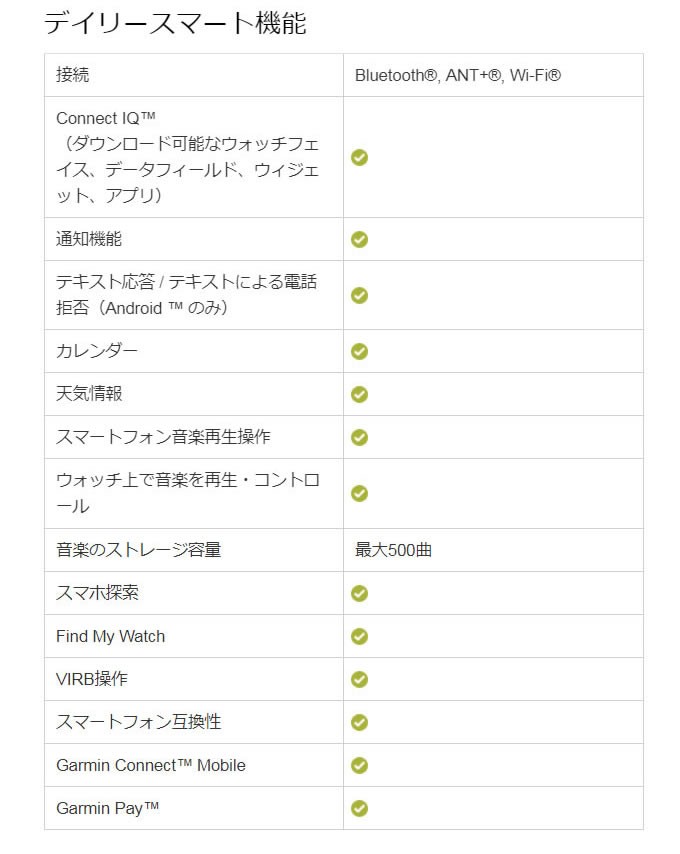Click the Garmin Connect Mobile checkmark icon
Screen dimensions: 680x854
click(359, 765)
